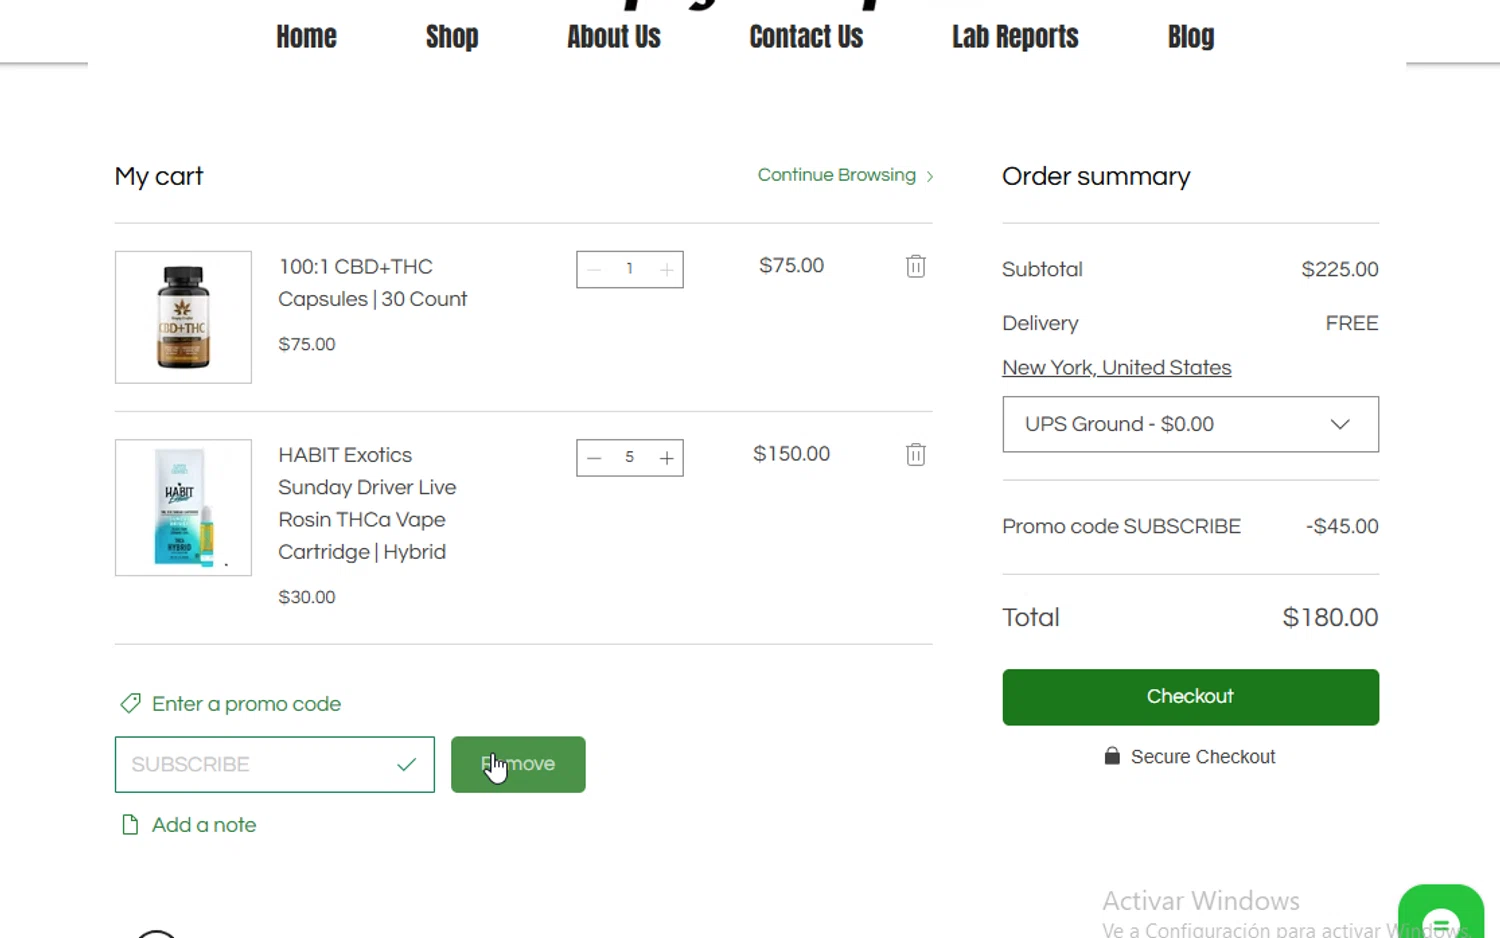Navigate to Contact Us
Image resolution: width=1500 pixels, height=938 pixels.
tap(806, 37)
